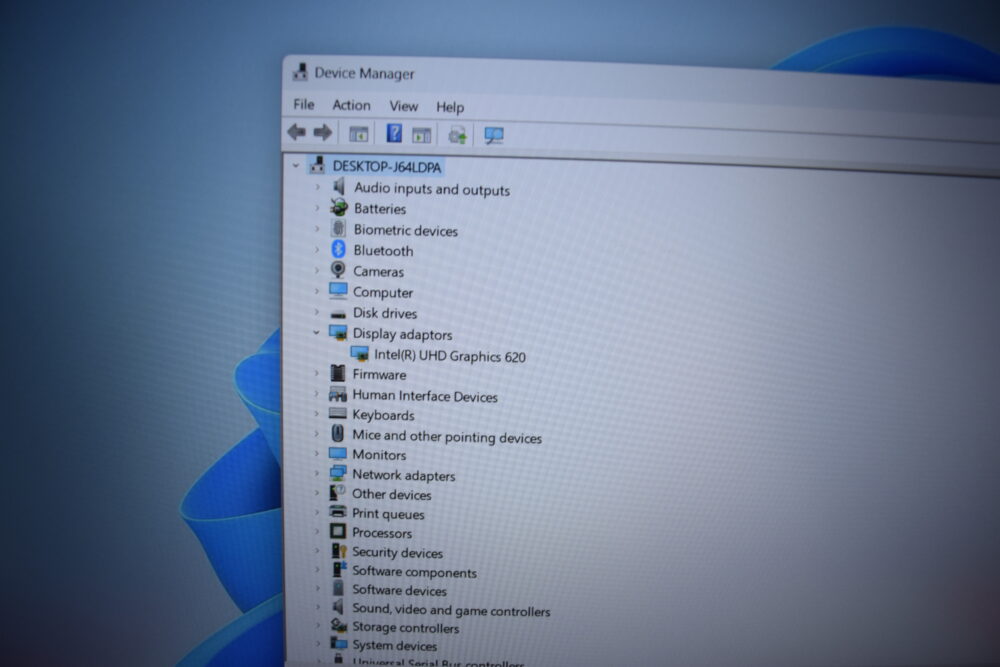Expand the Audio inputs and outputs category
The height and width of the screenshot is (667, 1000).
coord(317,187)
